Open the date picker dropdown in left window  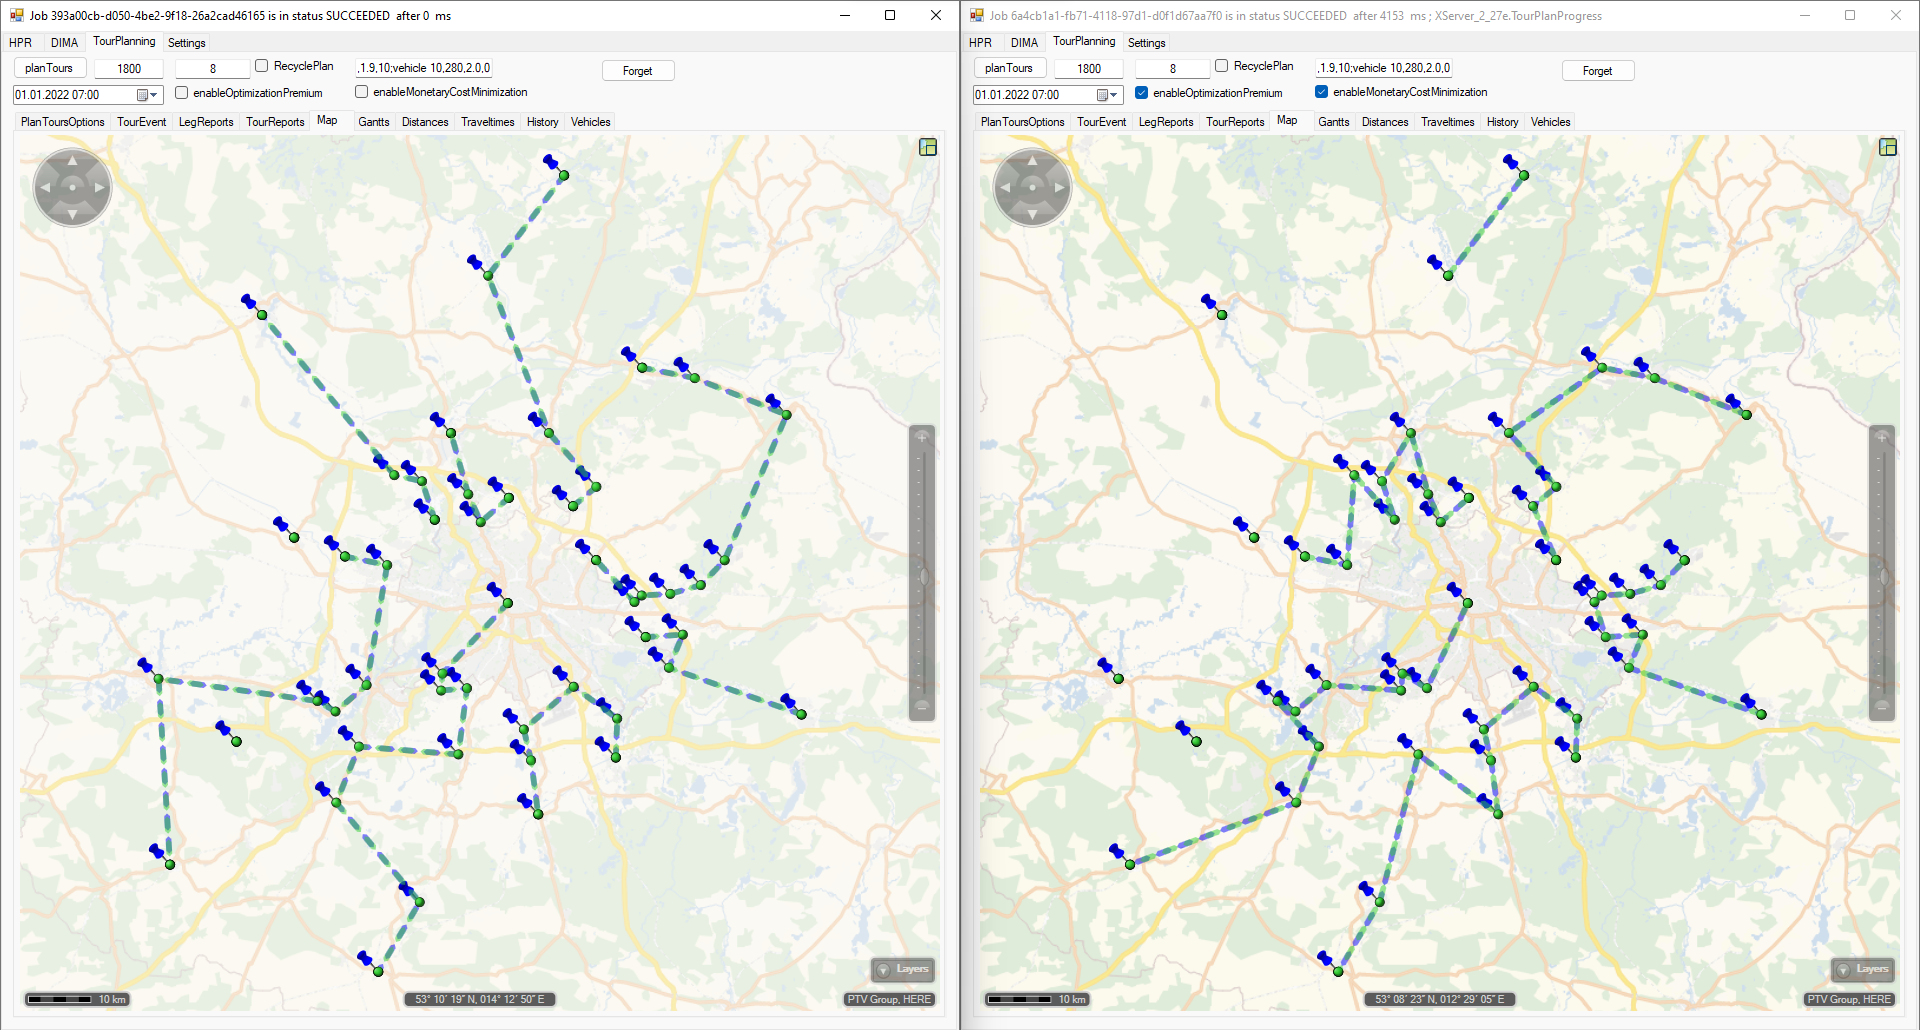click(x=154, y=95)
